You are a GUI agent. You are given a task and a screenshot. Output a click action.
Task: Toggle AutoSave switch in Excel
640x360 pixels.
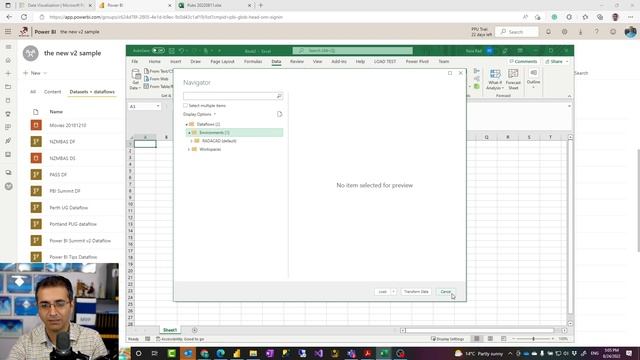(158, 51)
